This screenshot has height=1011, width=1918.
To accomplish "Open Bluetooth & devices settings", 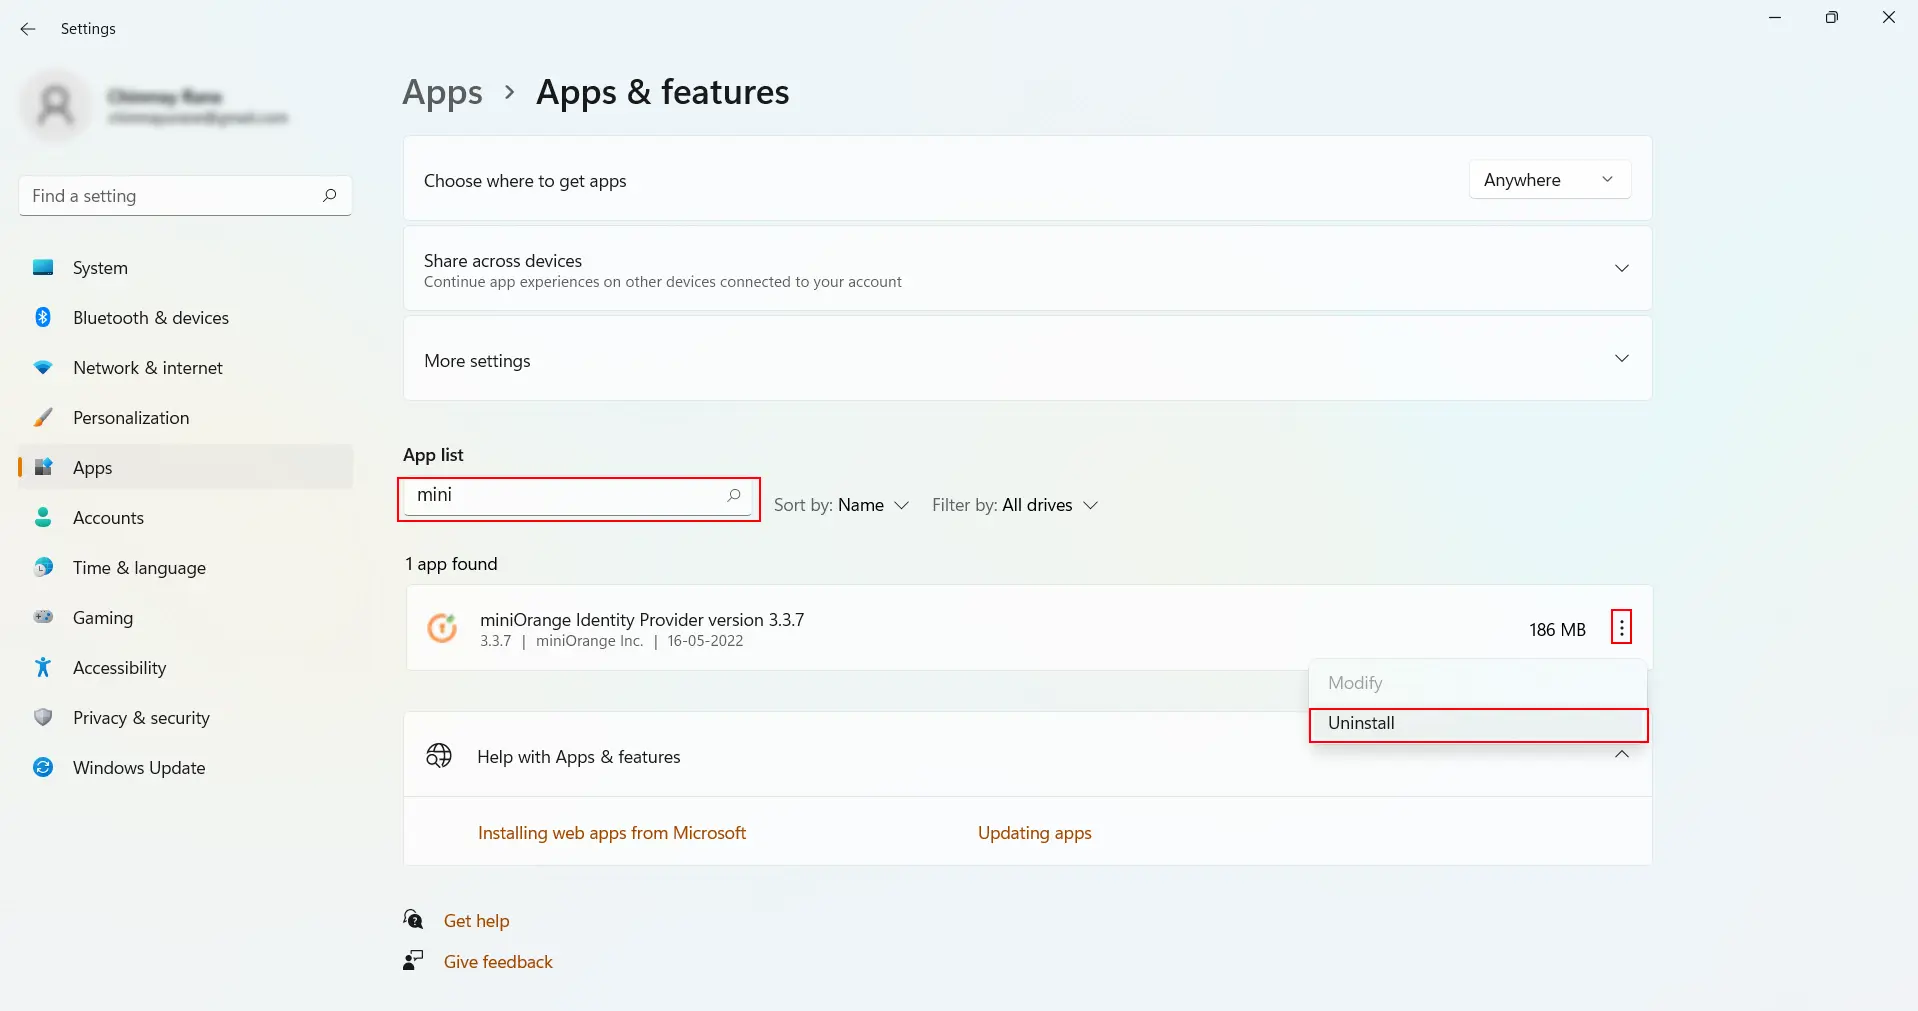I will click(x=150, y=317).
